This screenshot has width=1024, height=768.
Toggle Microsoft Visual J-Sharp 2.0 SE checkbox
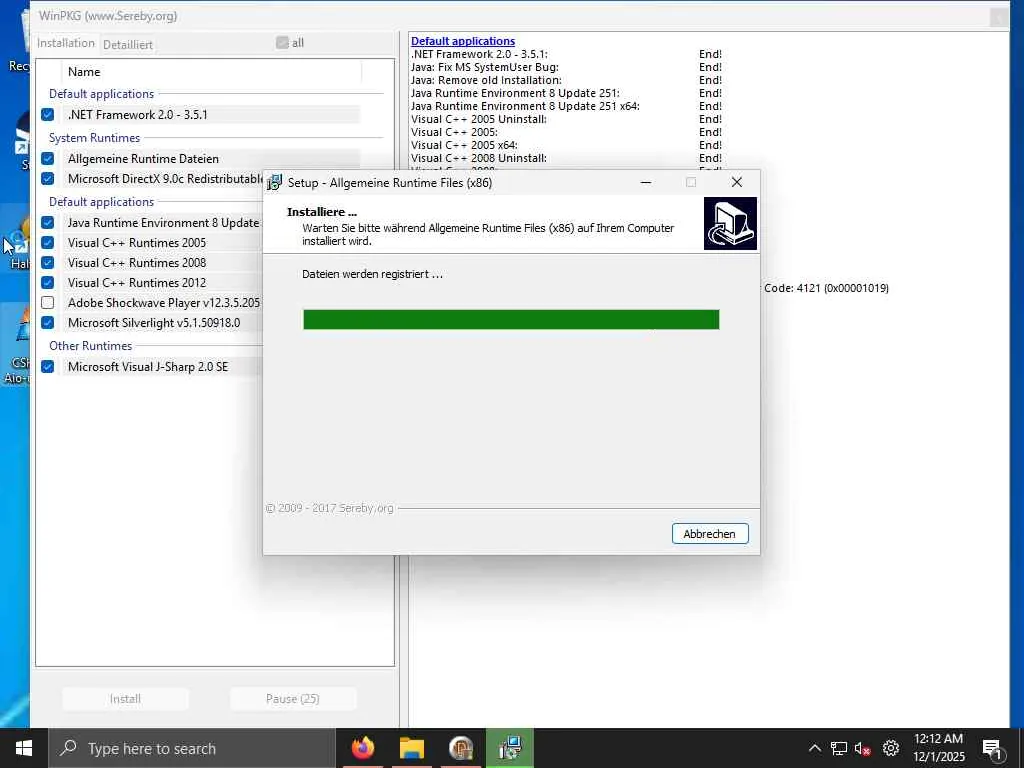(48, 367)
